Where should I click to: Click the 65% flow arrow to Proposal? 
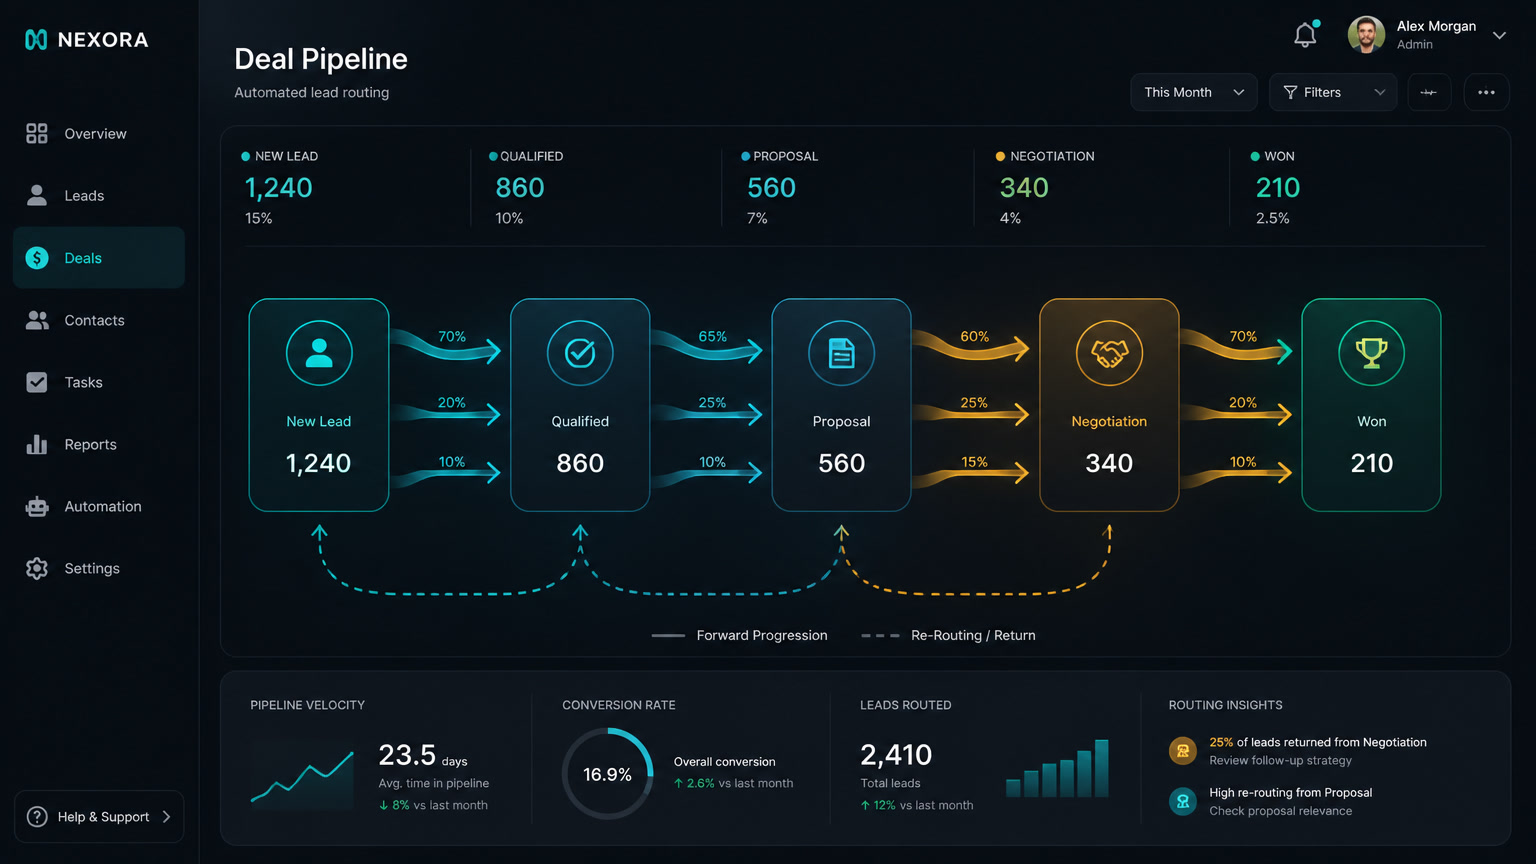point(707,344)
